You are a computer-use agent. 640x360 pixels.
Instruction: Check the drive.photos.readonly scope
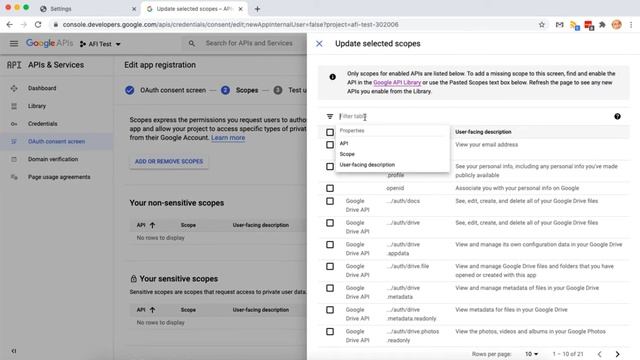click(x=330, y=332)
